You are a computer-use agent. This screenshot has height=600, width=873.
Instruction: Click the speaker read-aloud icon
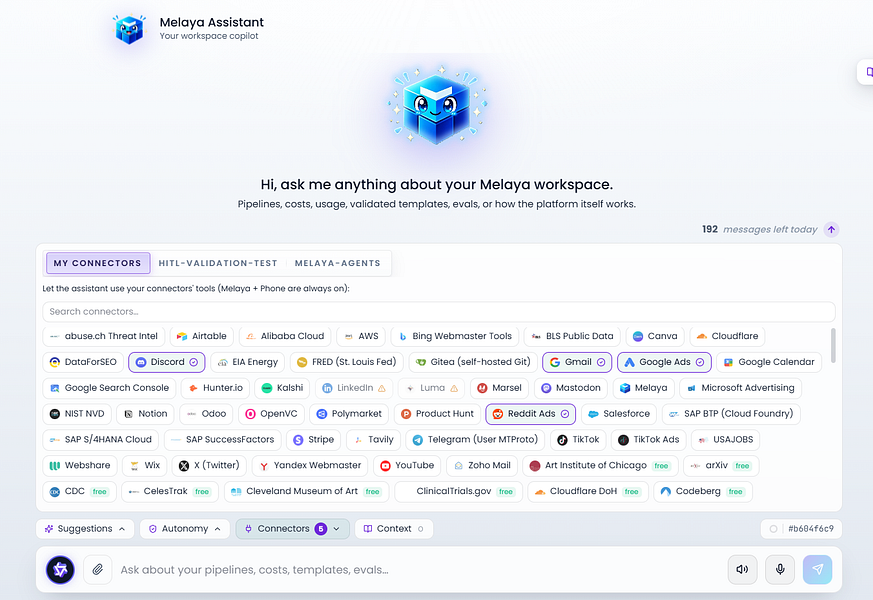[x=742, y=569]
